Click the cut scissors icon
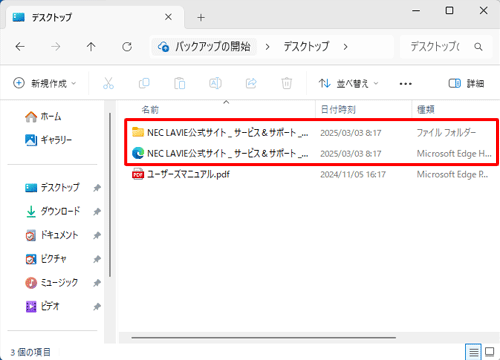The image size is (500, 360). [108, 83]
